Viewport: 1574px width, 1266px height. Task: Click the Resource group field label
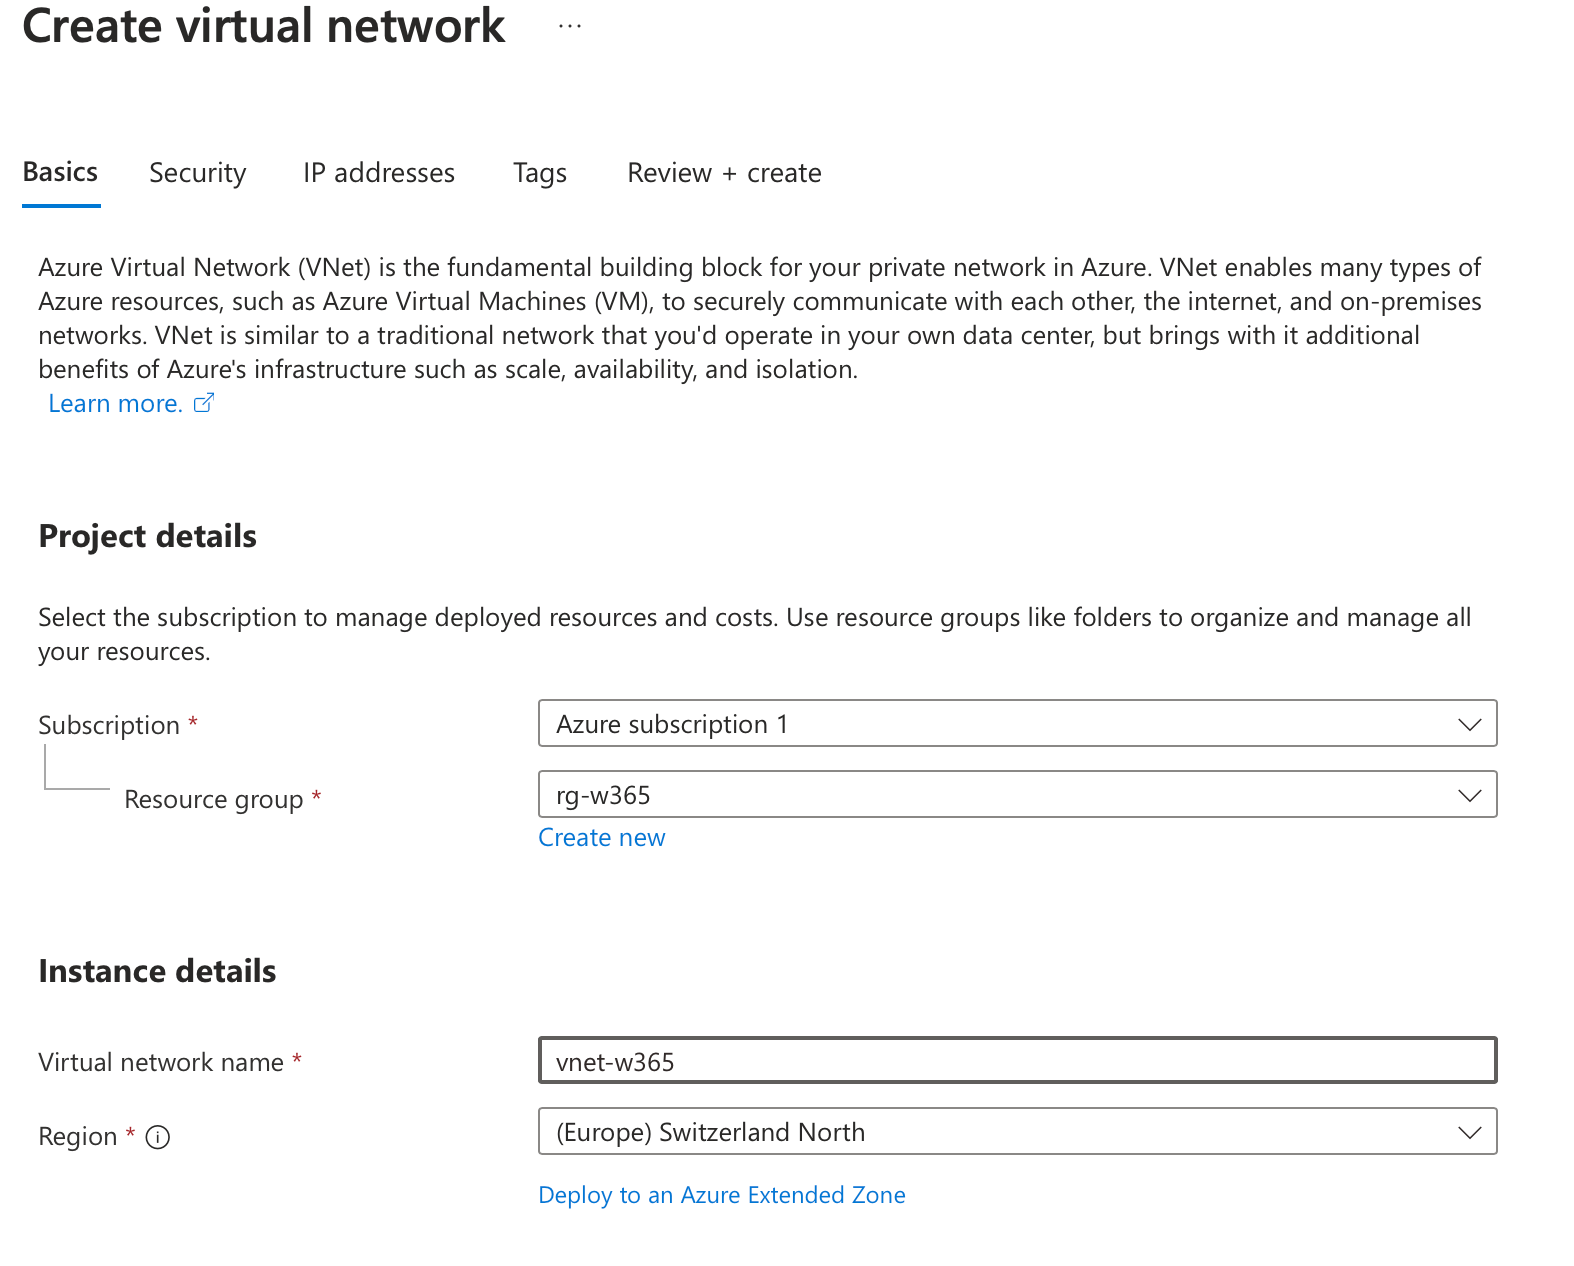pos(213,800)
